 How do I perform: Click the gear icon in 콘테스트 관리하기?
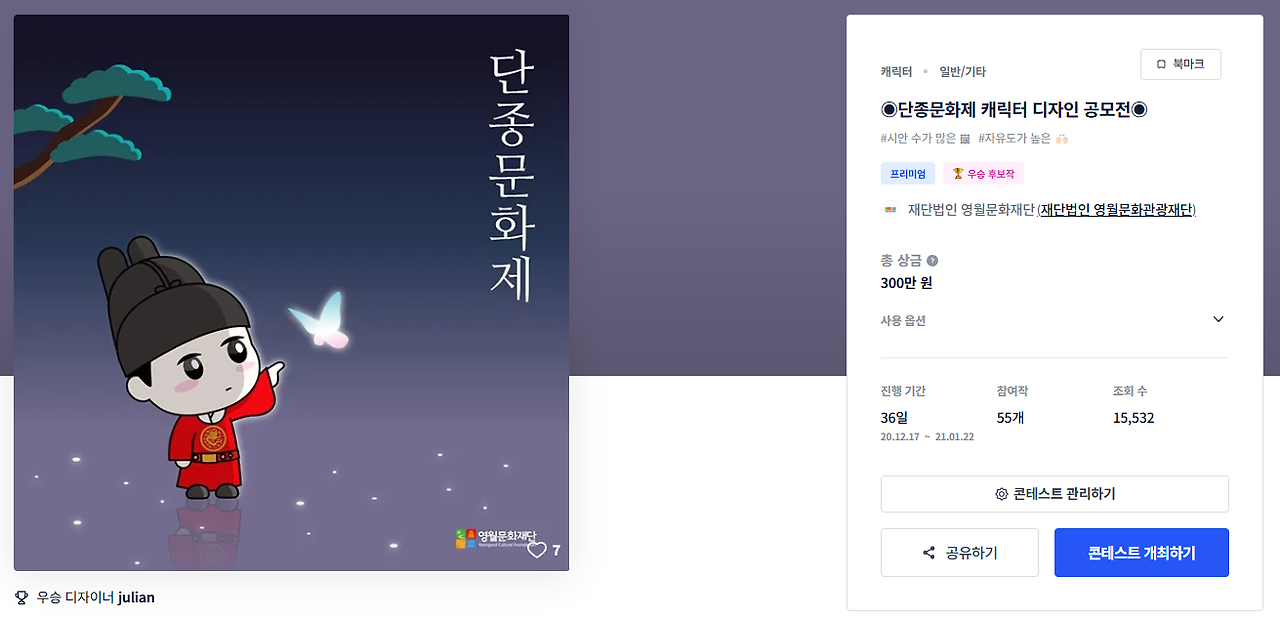[1001, 494]
